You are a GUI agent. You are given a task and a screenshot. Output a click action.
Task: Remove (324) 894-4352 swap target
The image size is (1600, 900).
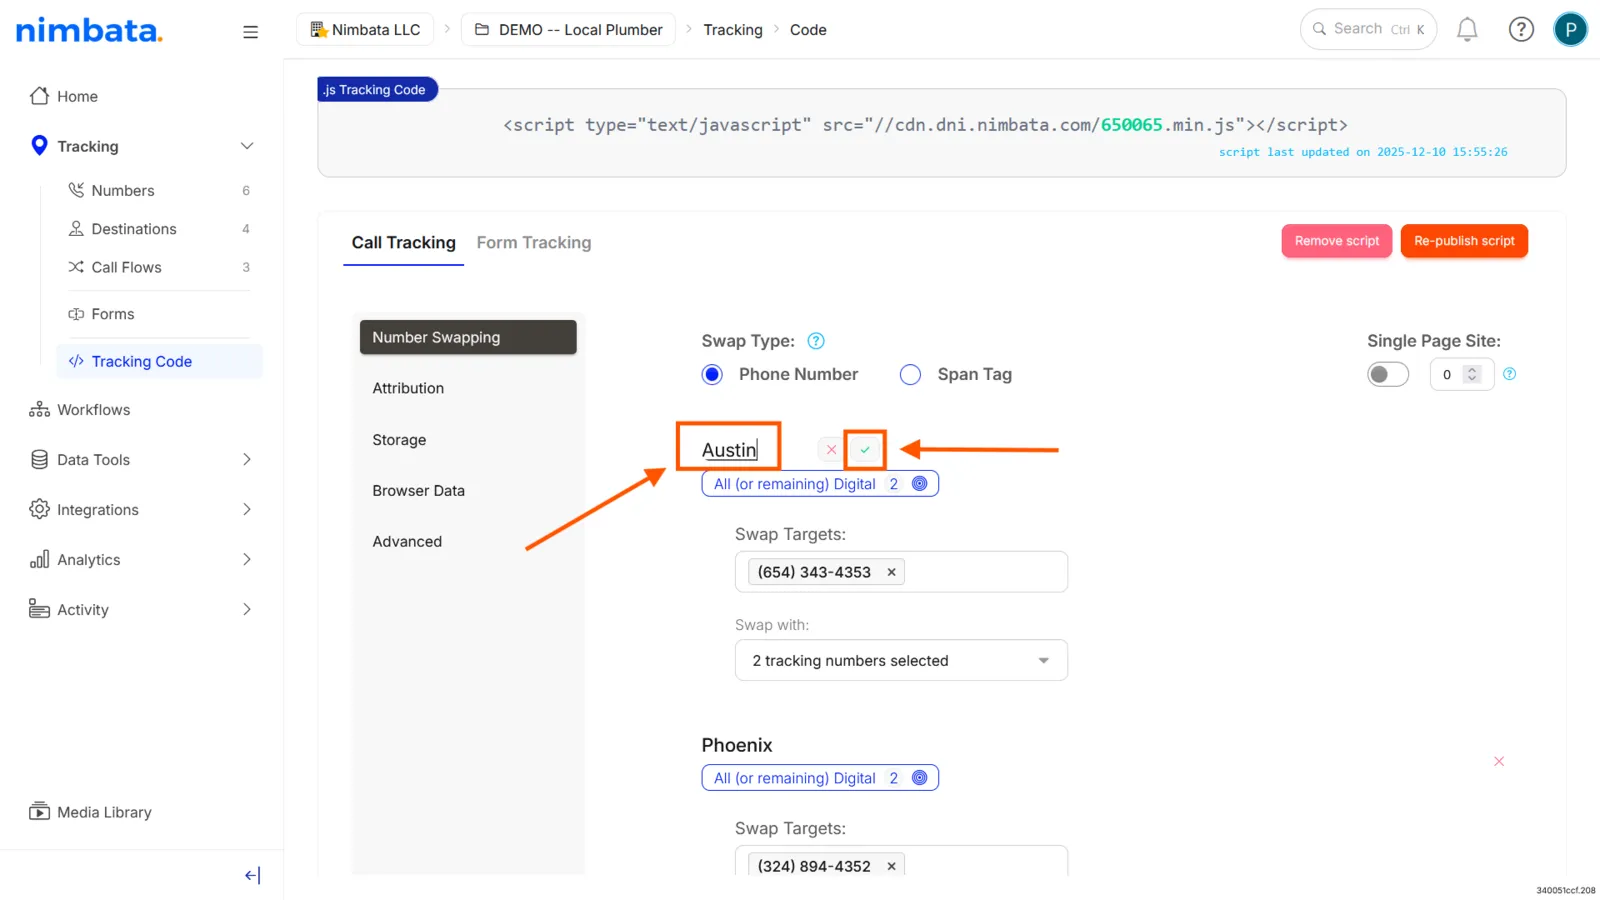(891, 866)
